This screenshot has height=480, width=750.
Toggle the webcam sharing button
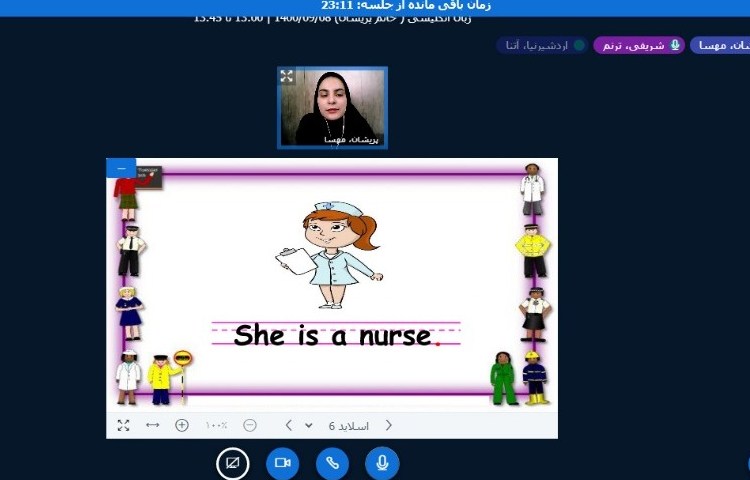(x=282, y=463)
